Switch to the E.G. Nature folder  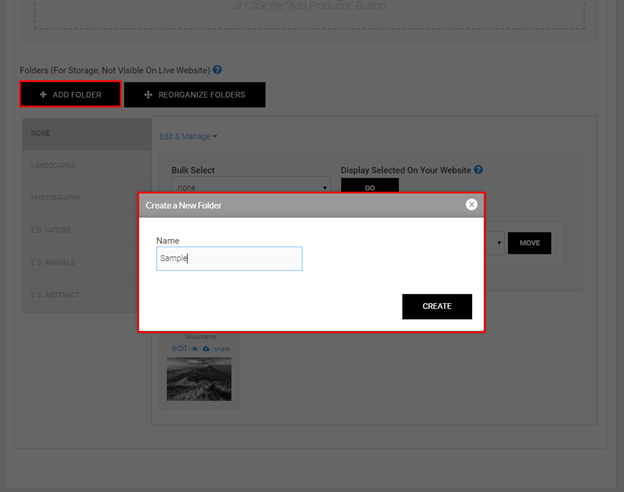point(86,230)
